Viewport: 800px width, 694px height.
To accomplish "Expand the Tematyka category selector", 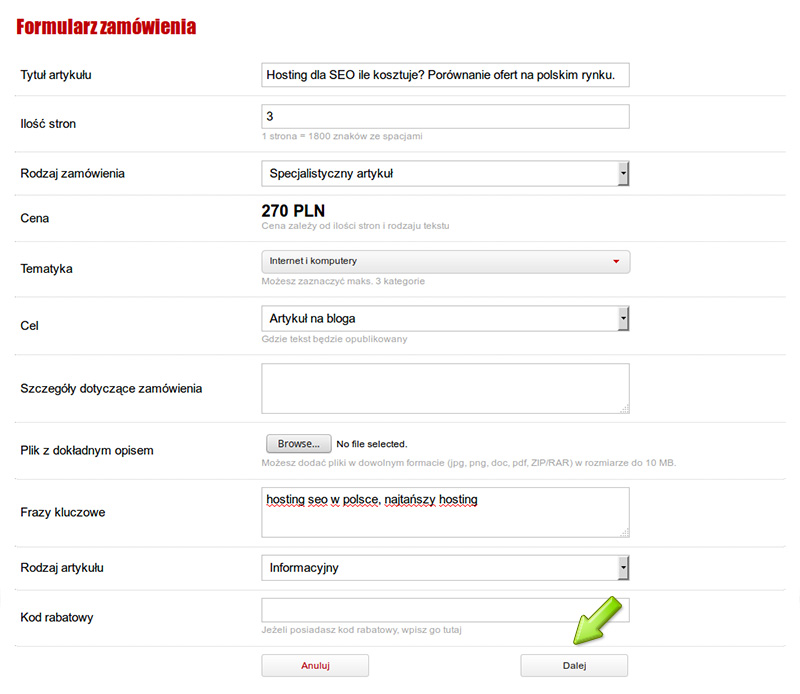I will click(x=445, y=262).
